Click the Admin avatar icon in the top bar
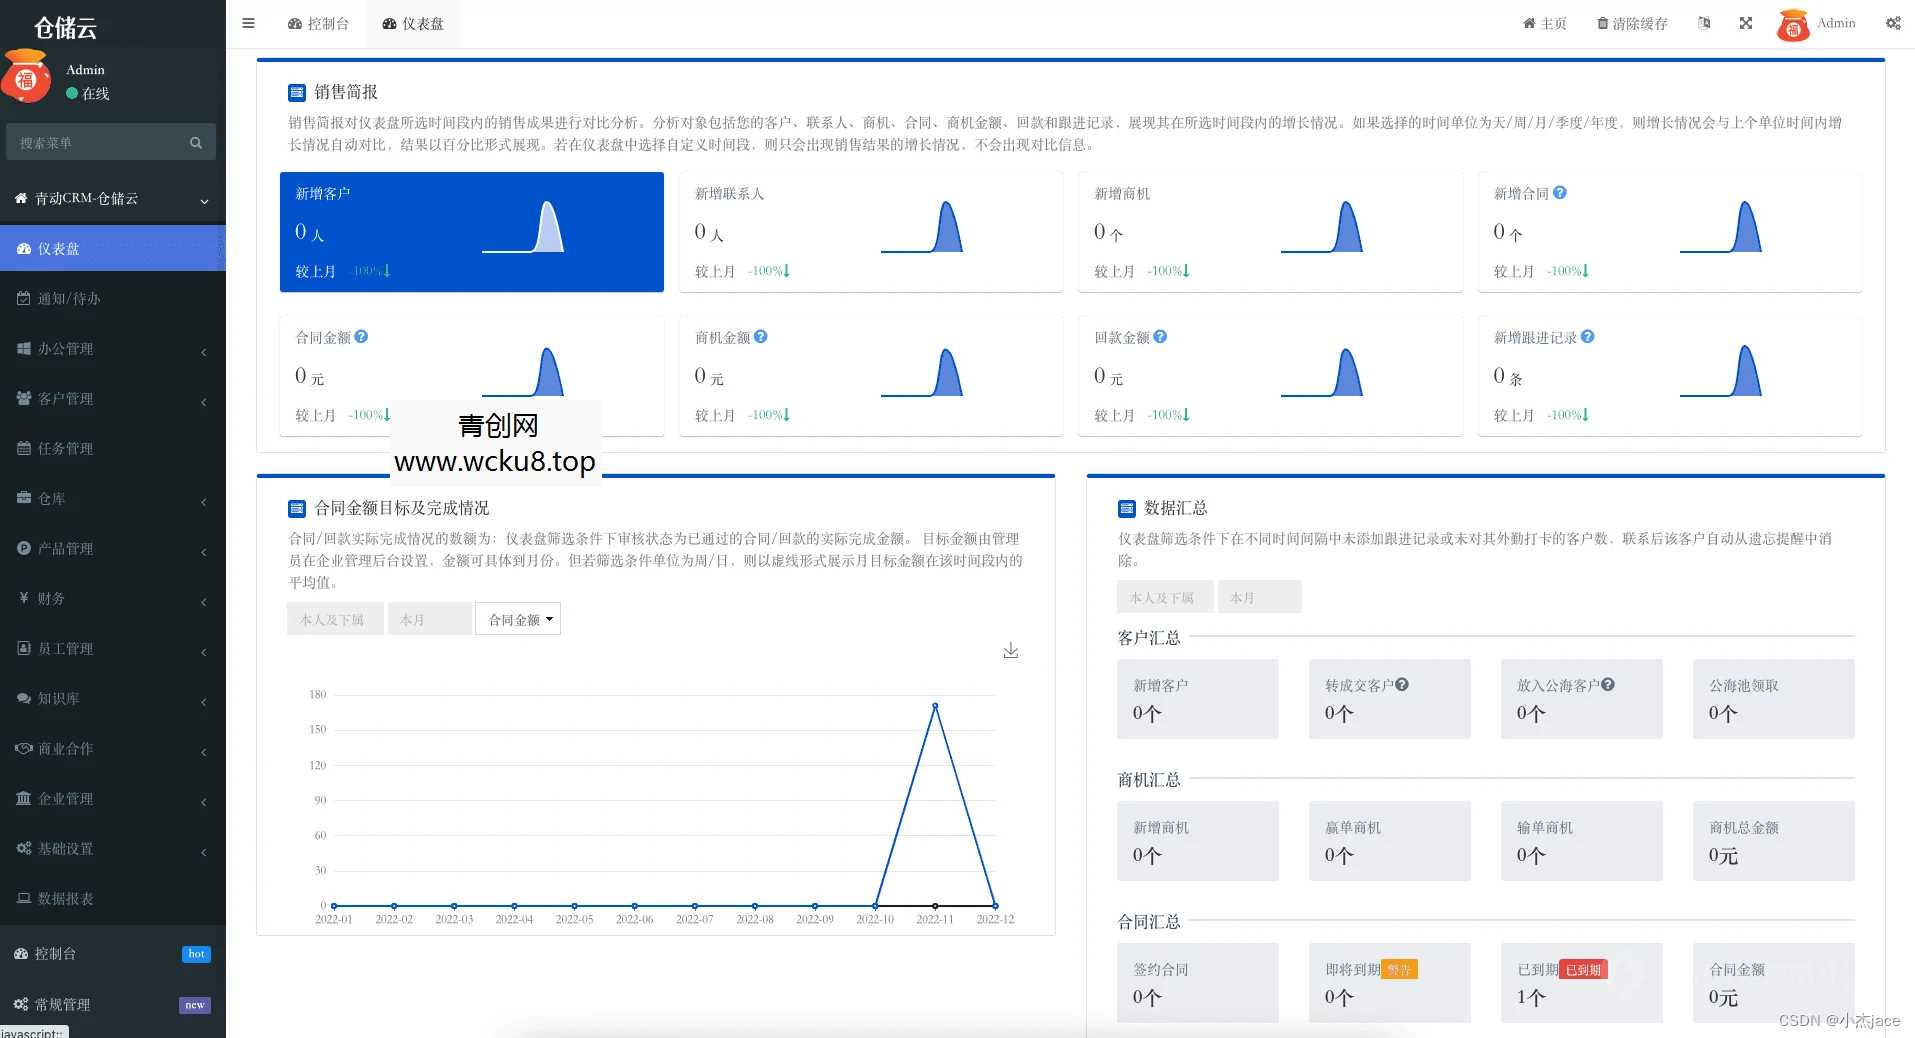This screenshot has height=1038, width=1915. click(1793, 24)
